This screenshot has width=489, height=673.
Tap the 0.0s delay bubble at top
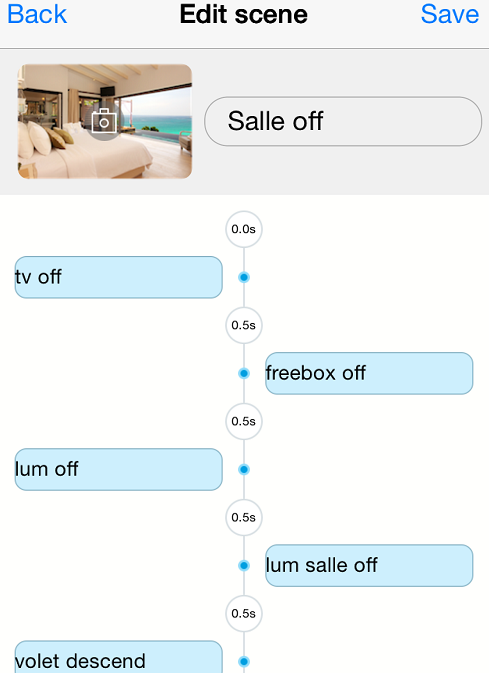[244, 229]
